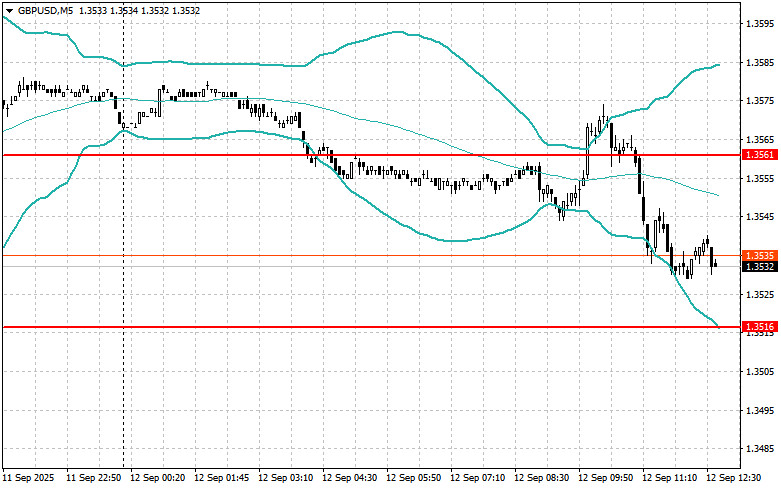This screenshot has height=489, width=781.
Task: Click the 1.3575 price scale value
Action: (760, 101)
